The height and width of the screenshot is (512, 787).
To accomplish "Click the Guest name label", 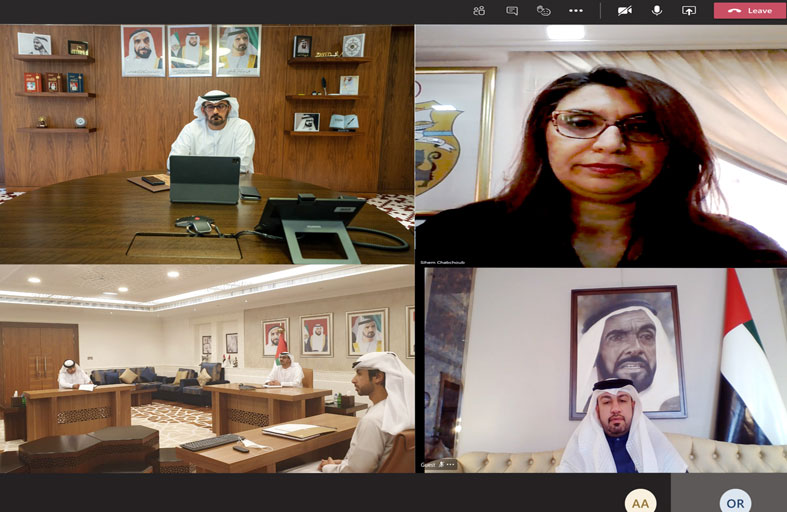I will [x=428, y=465].
